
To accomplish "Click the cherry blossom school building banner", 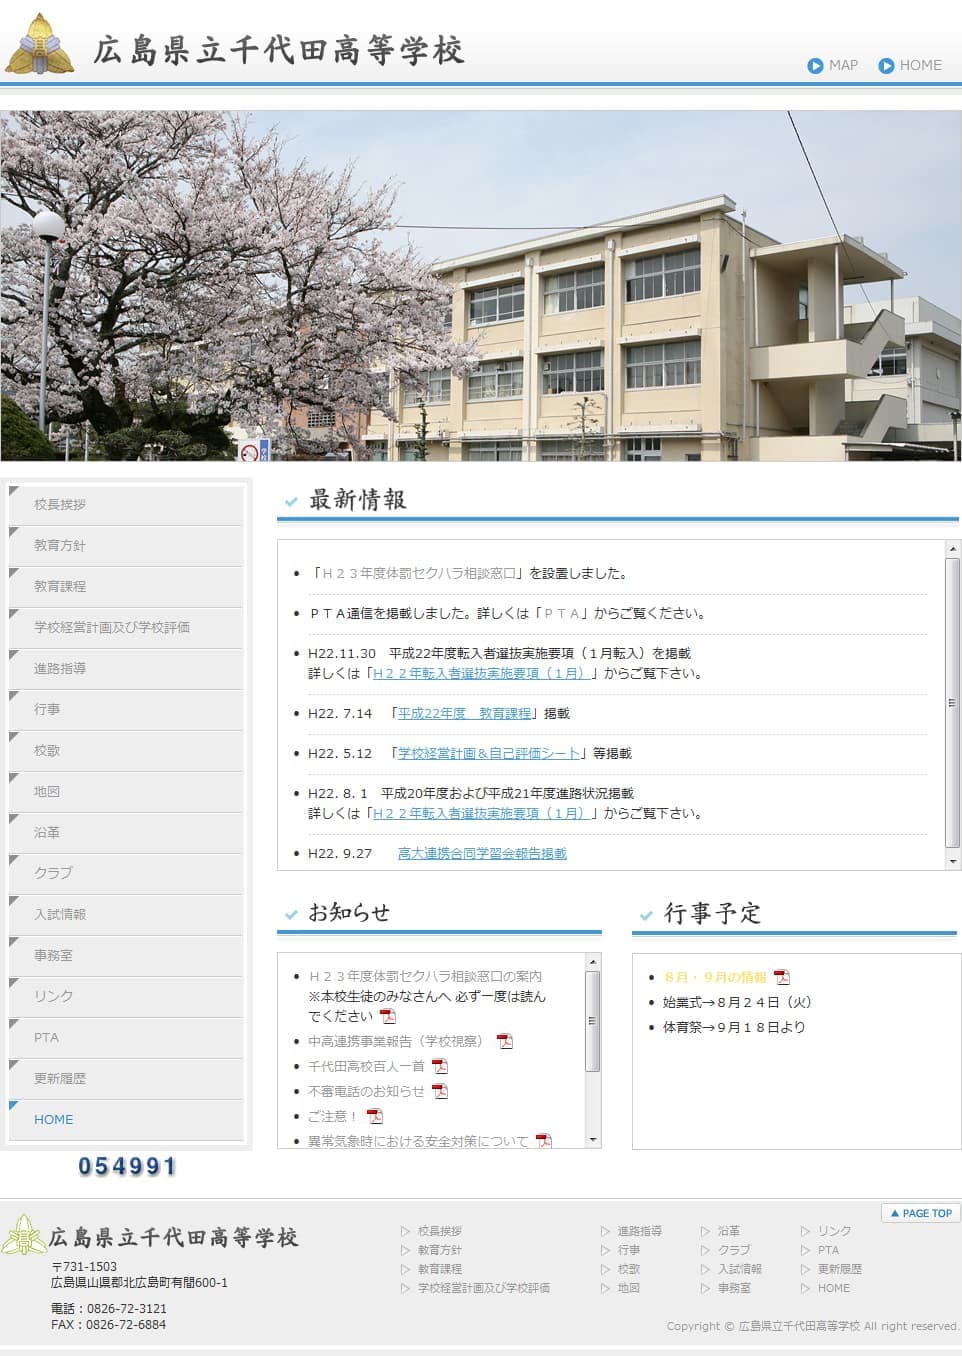I will click(x=480, y=285).
